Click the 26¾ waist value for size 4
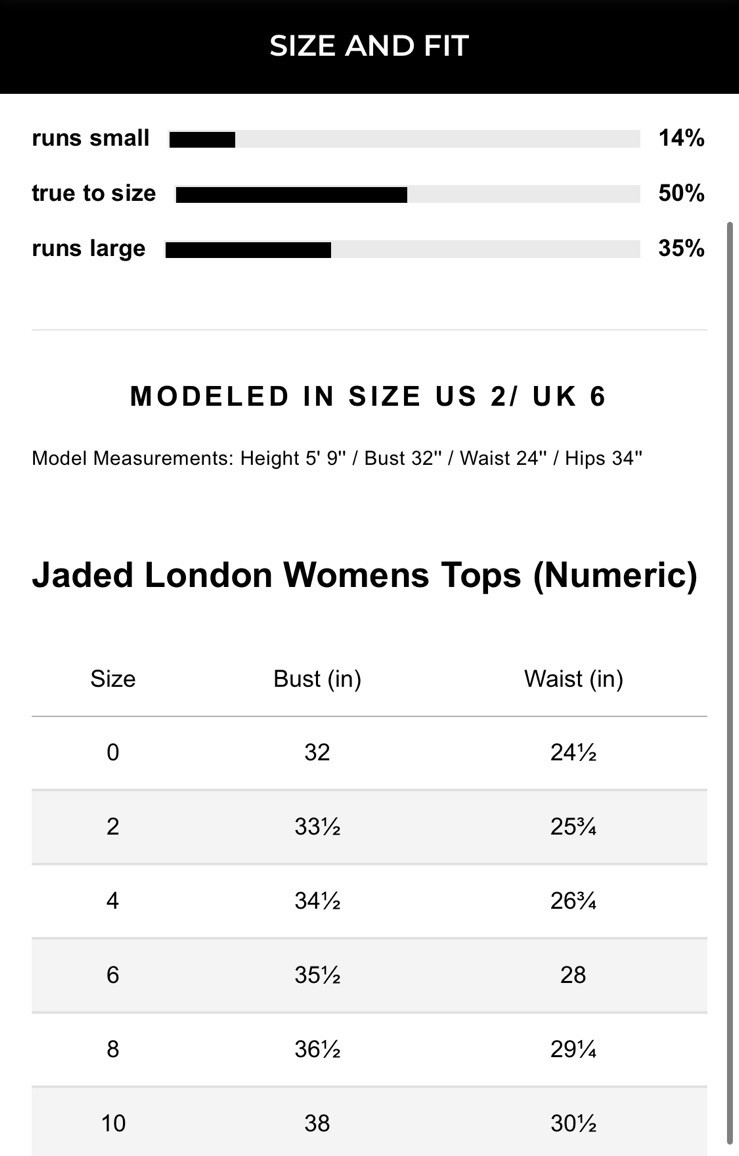Image resolution: width=739 pixels, height=1156 pixels. 573,901
